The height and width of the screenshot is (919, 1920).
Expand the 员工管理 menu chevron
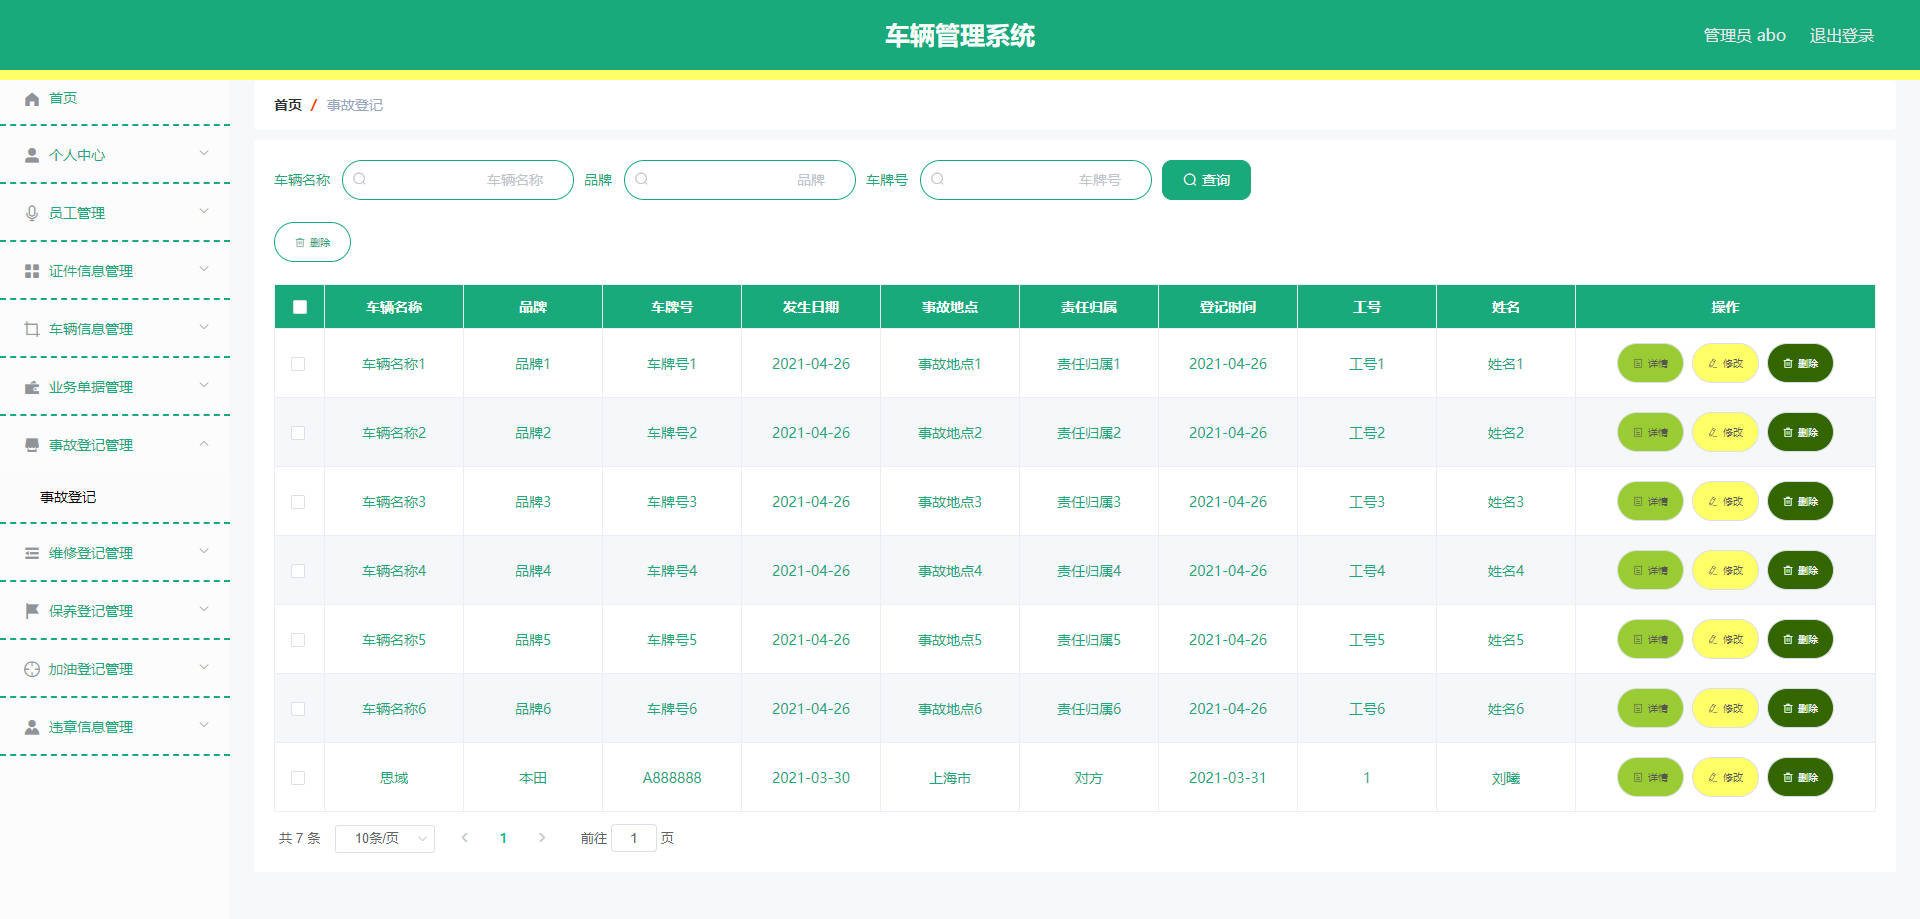pyautogui.click(x=204, y=212)
